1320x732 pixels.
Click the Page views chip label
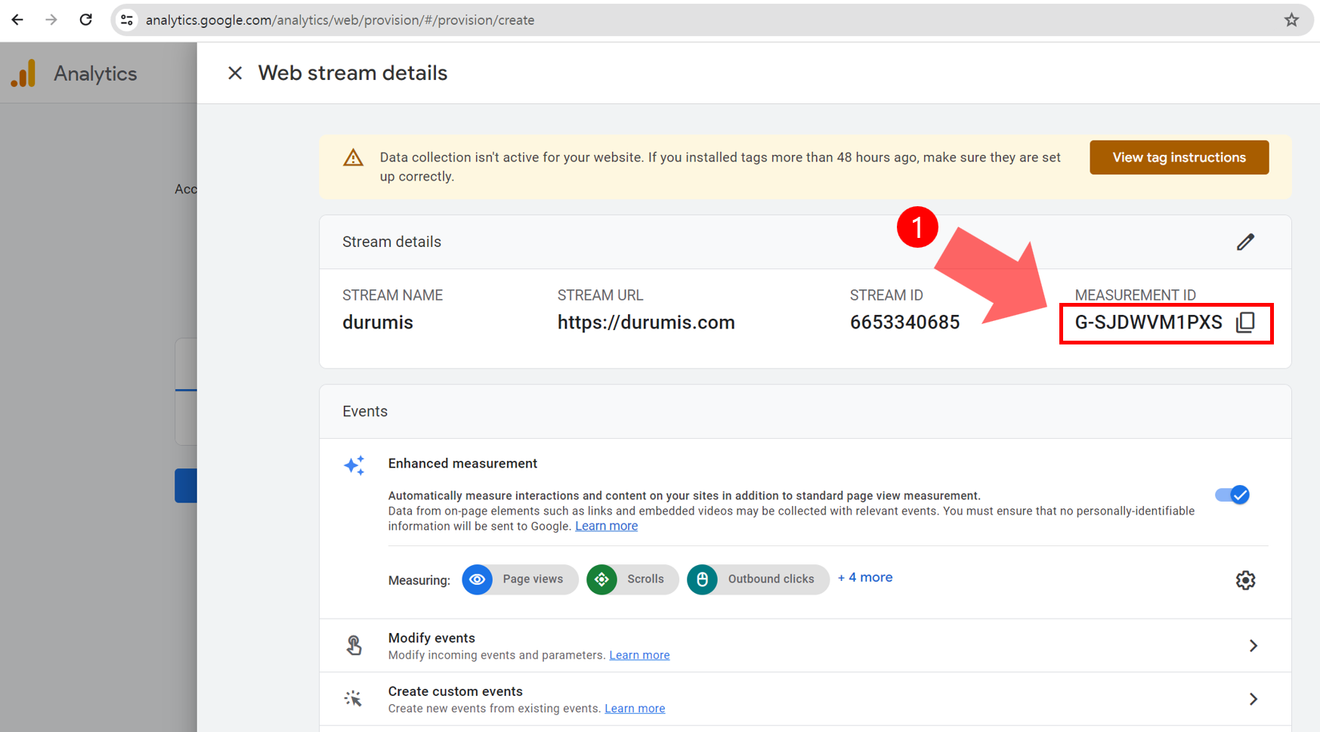[532, 579]
